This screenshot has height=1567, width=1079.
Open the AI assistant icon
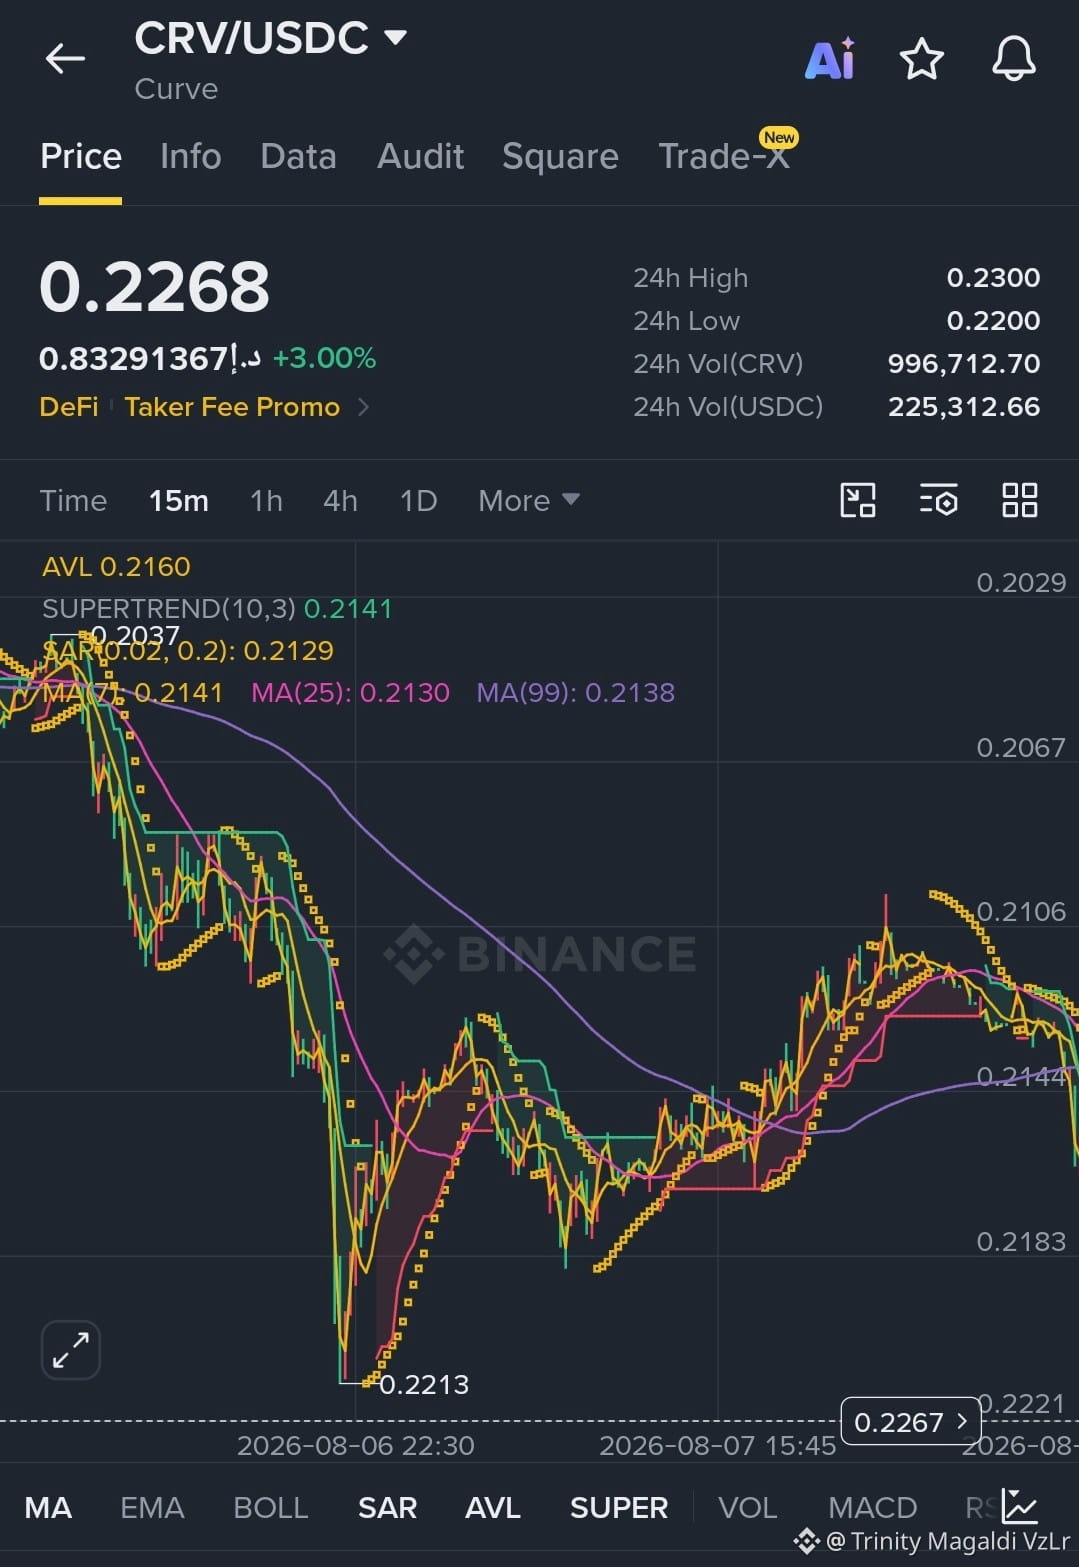click(x=830, y=59)
